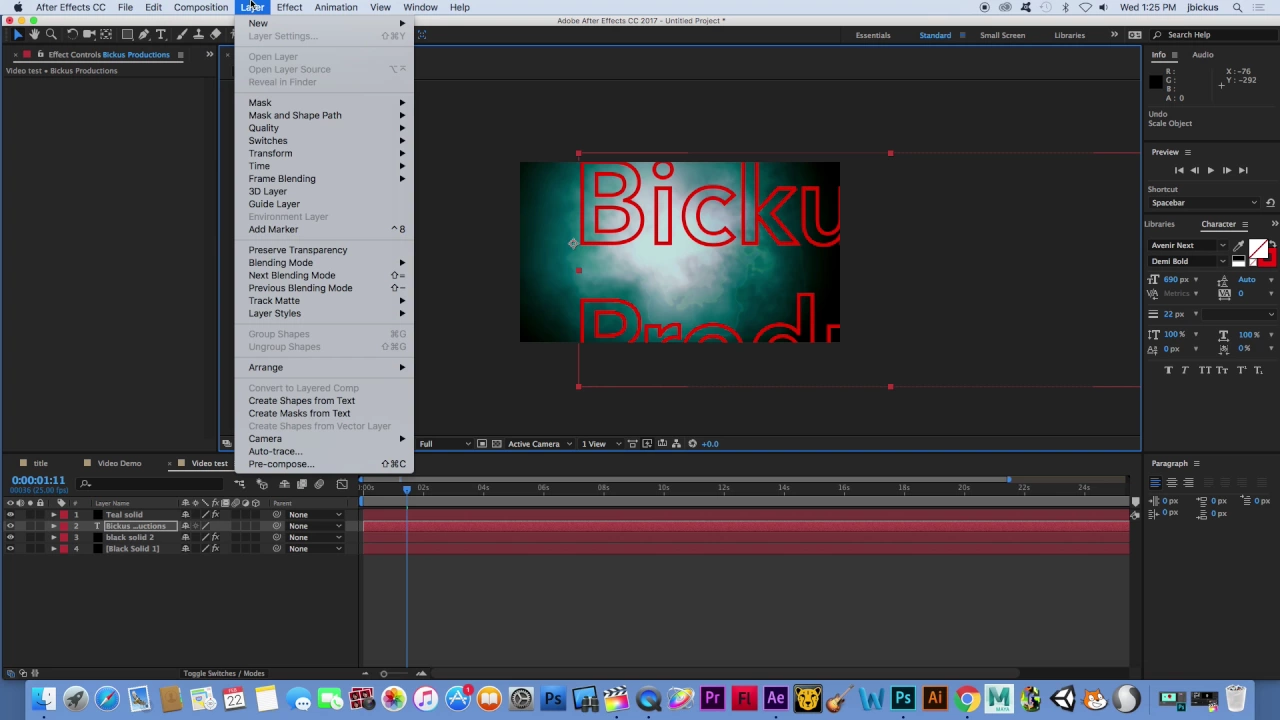Toggle effects fx switch on Teal solid
Screen dimensions: 1280x720
(215, 515)
